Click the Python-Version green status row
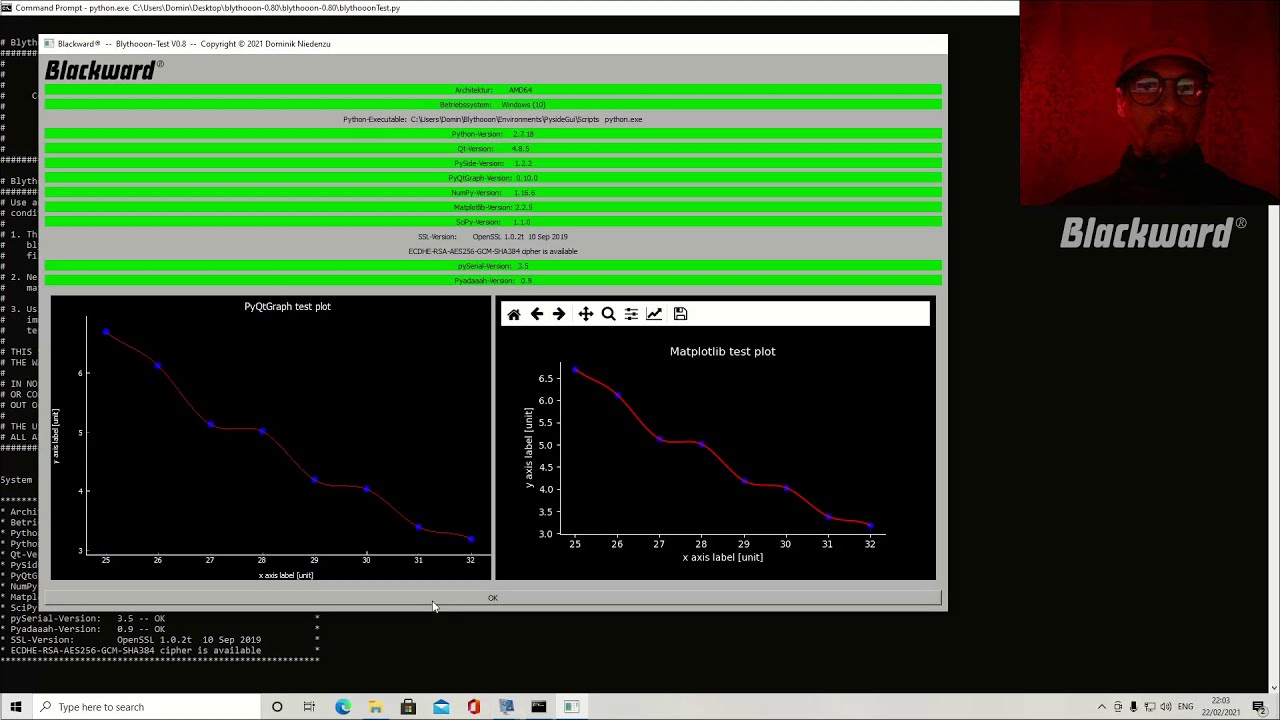1280x720 pixels. click(x=492, y=134)
